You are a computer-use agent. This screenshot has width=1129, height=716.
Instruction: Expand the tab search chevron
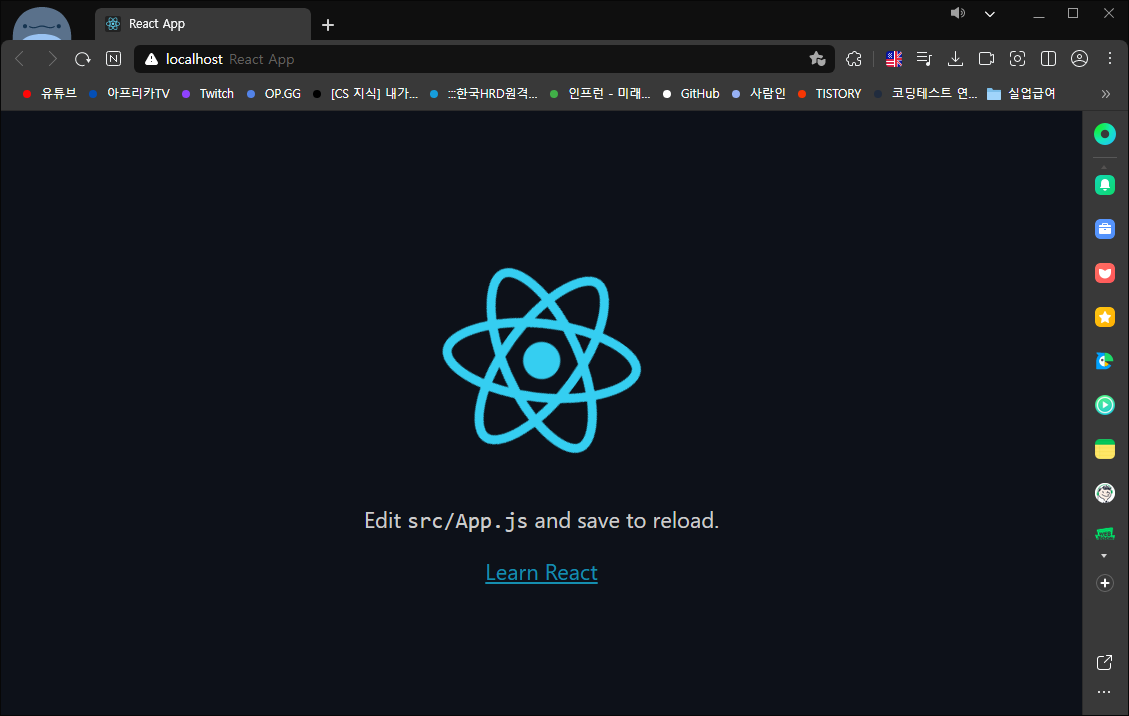990,14
